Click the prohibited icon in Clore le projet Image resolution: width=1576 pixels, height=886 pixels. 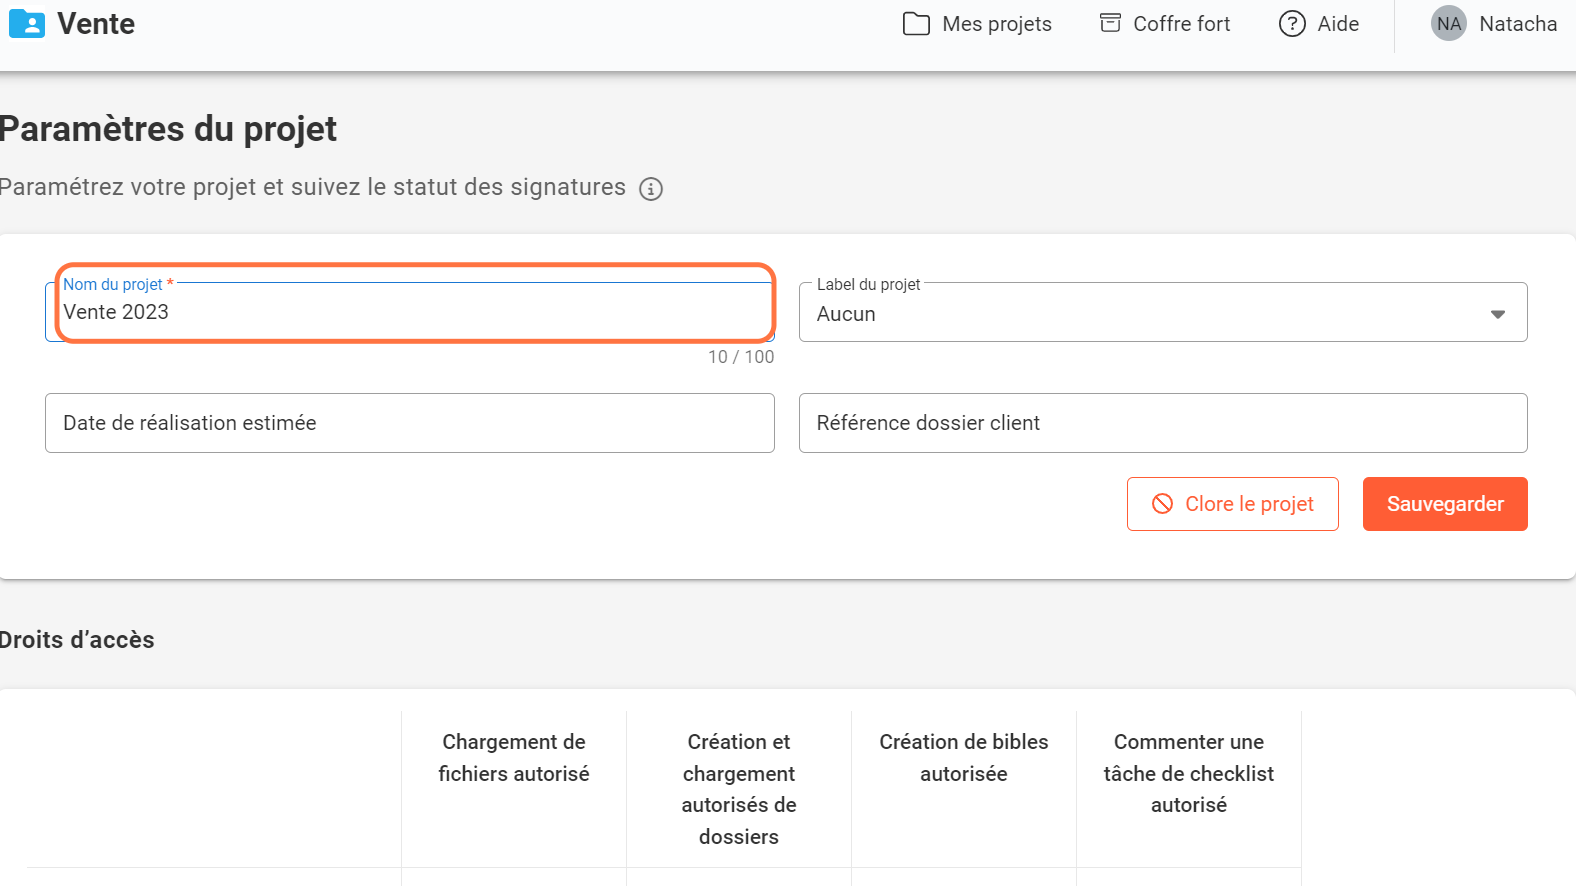1162,504
